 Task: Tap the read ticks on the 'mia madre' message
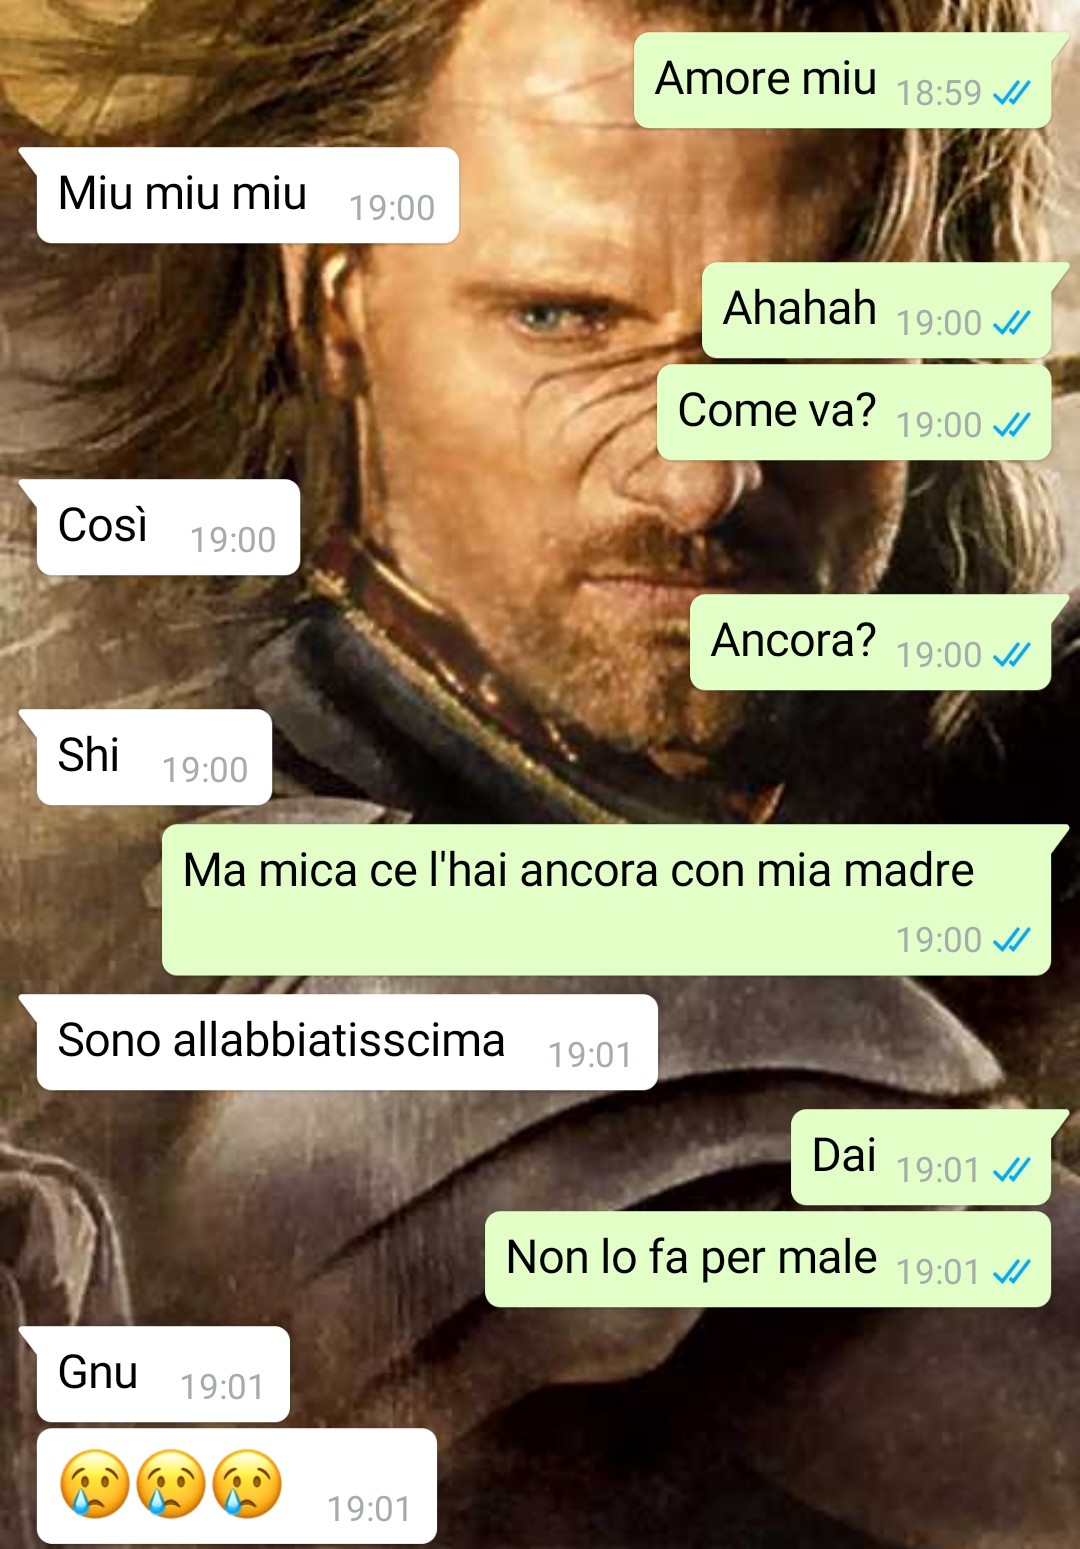click(x=1011, y=940)
